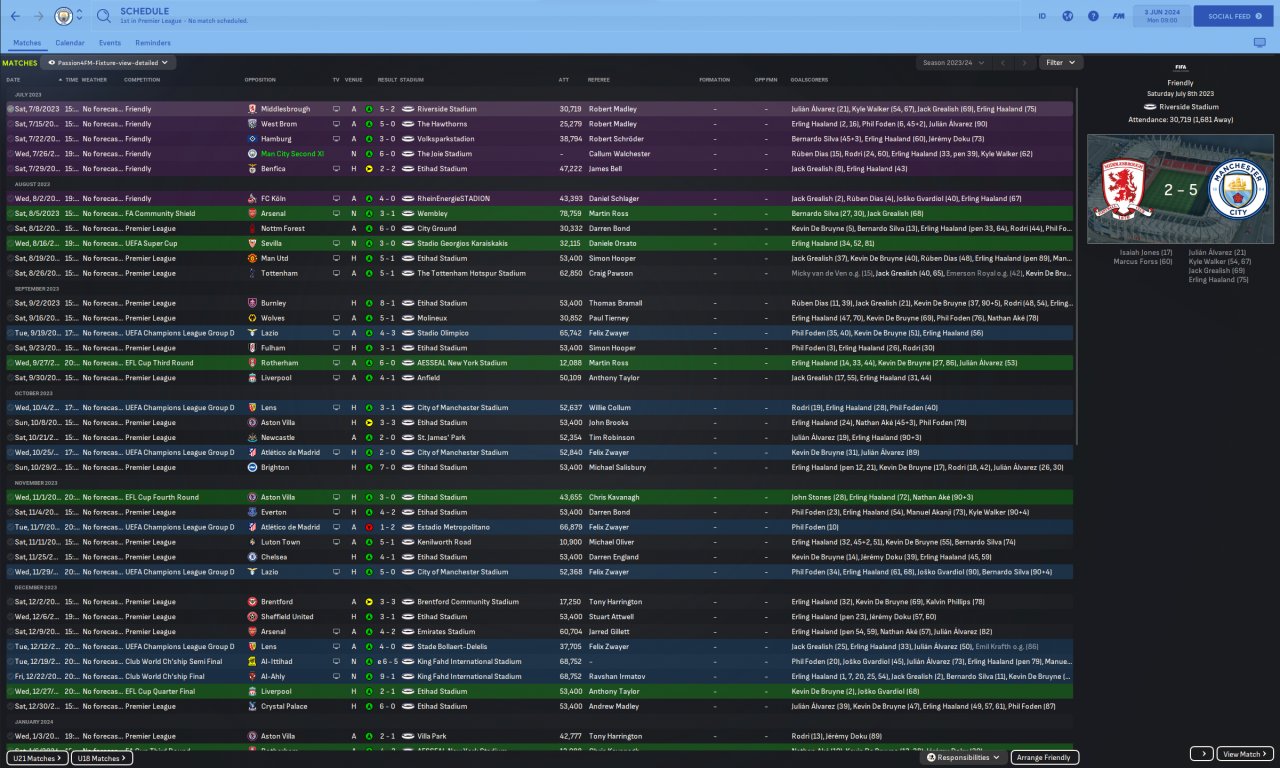Image resolution: width=1280 pixels, height=768 pixels.
Task: Click the Wembley stadium name
Action: click(432, 213)
